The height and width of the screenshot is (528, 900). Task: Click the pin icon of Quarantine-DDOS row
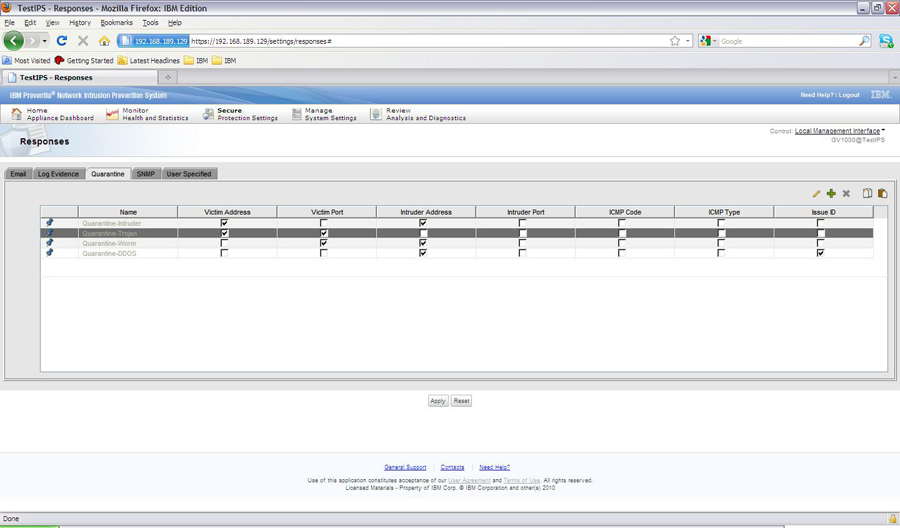coord(50,253)
